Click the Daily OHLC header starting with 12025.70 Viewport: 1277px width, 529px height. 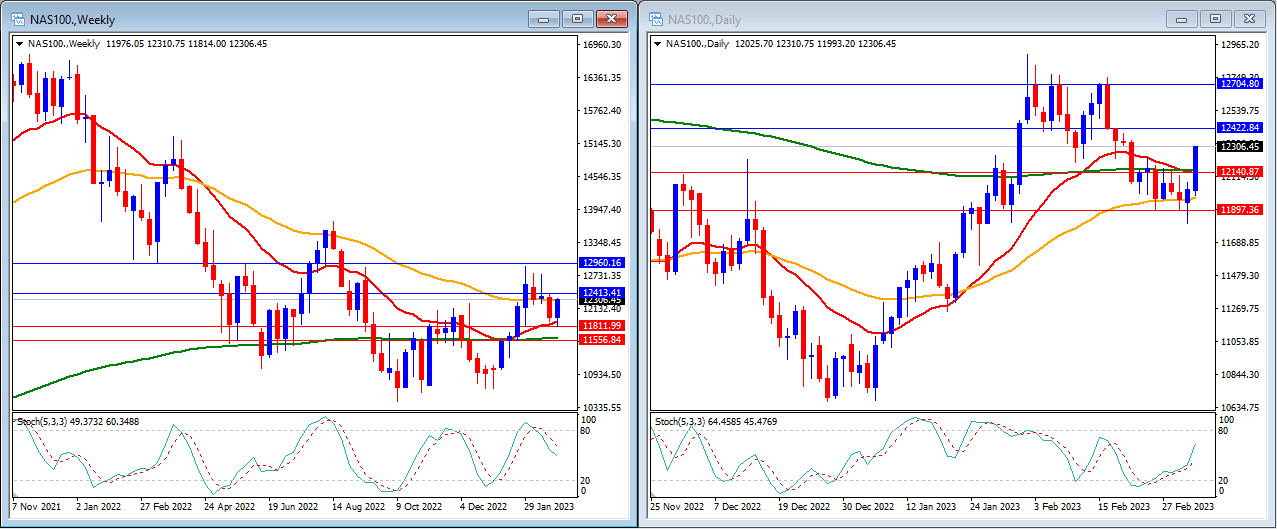click(815, 44)
